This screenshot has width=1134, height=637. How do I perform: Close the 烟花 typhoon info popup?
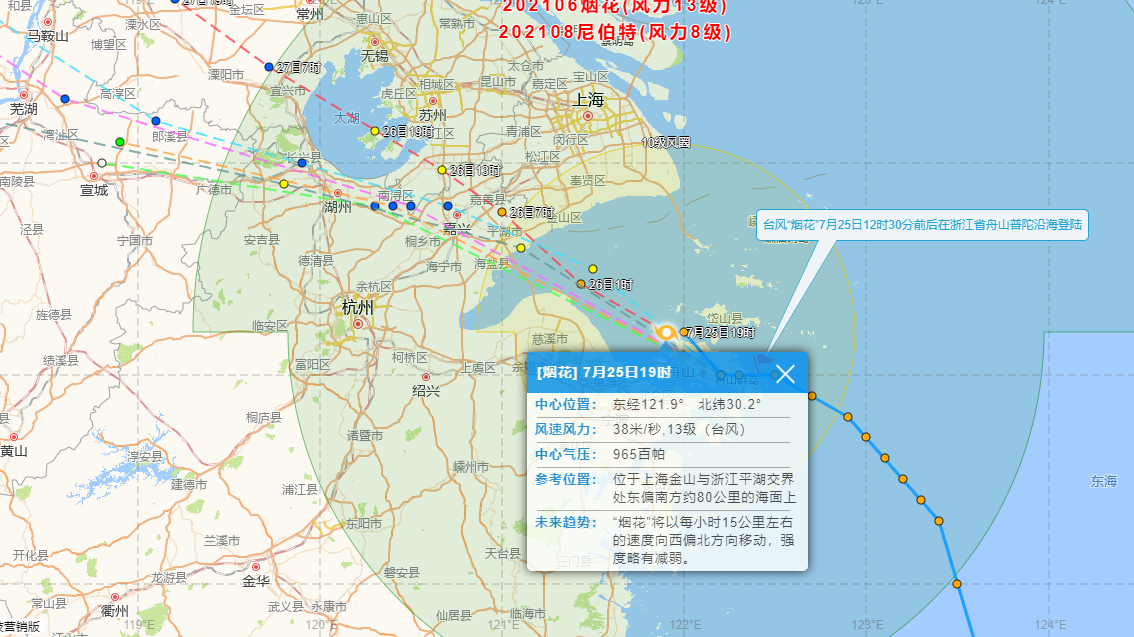coord(785,374)
